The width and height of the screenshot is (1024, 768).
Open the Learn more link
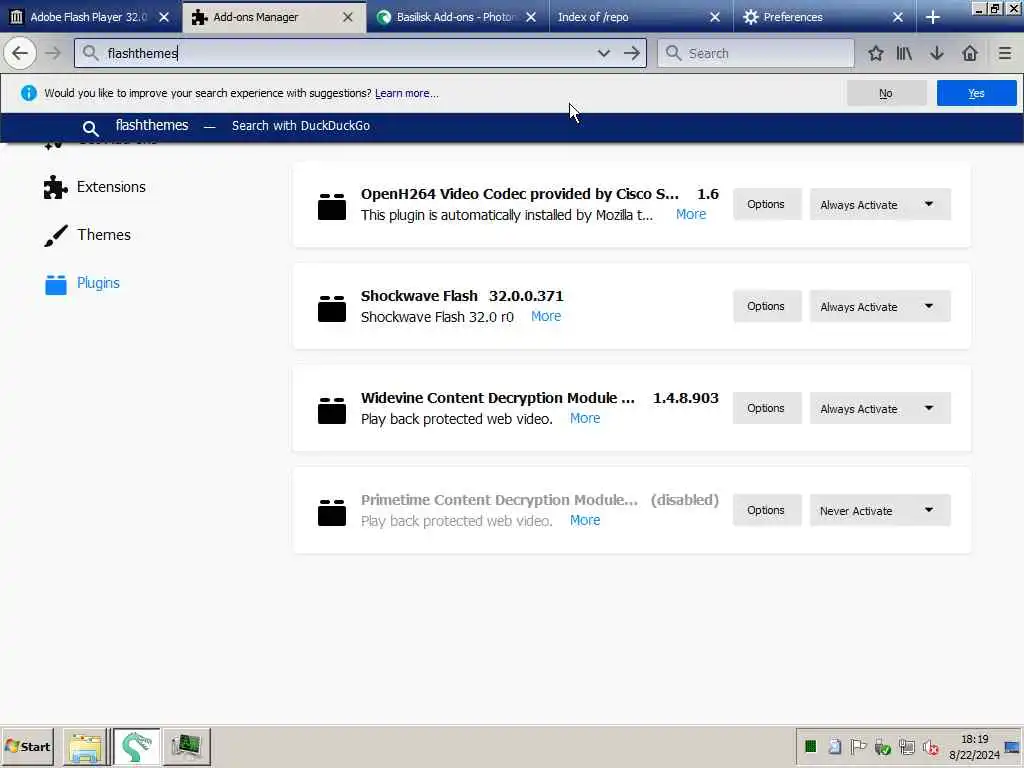(406, 93)
